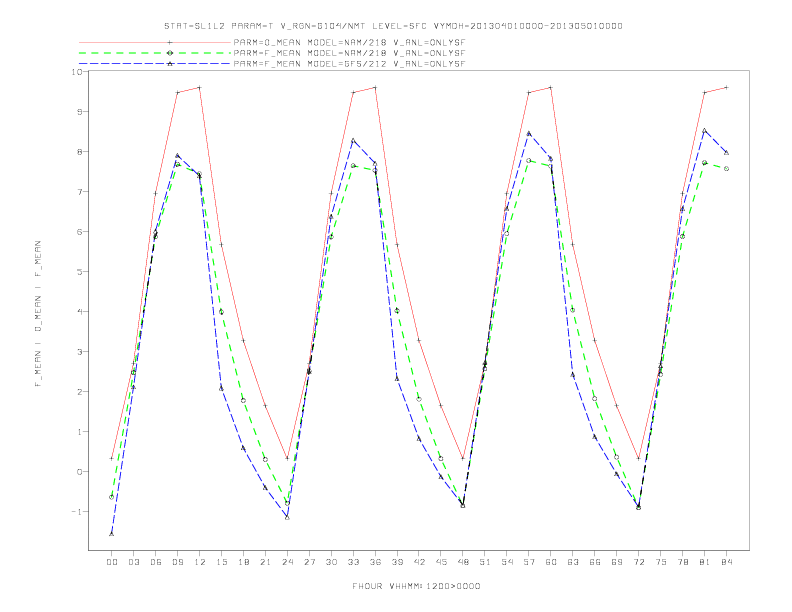This screenshot has height=612, width=792.
Task: Click the blue dashed legend line sample
Action: (x=155, y=64)
